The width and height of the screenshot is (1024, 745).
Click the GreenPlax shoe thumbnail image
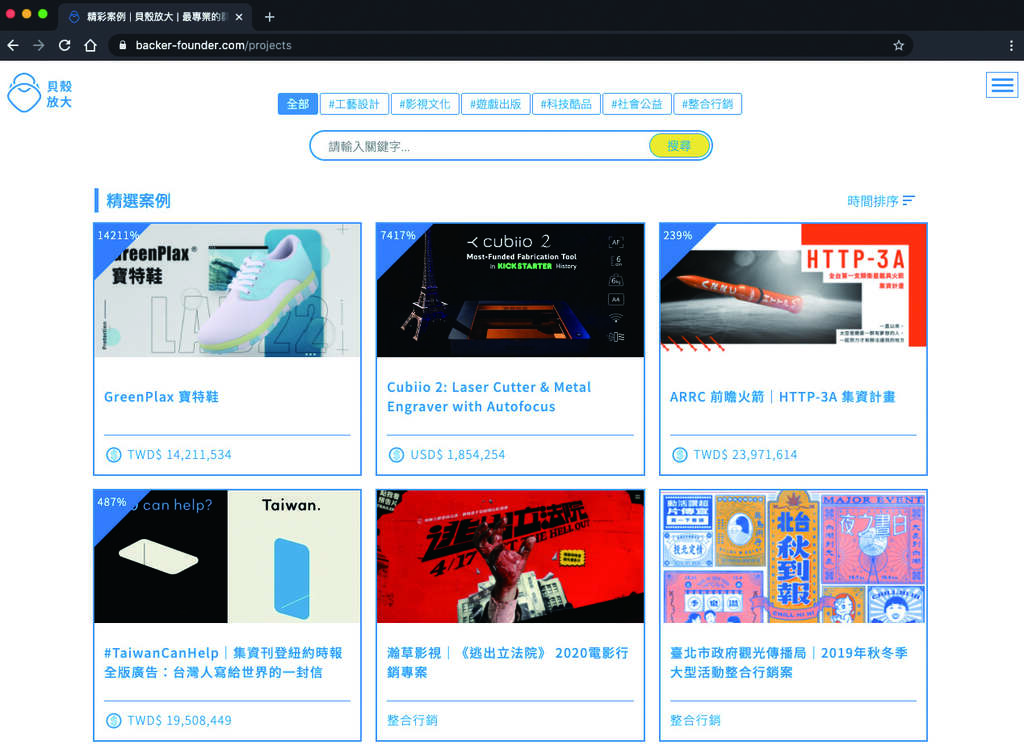click(227, 291)
